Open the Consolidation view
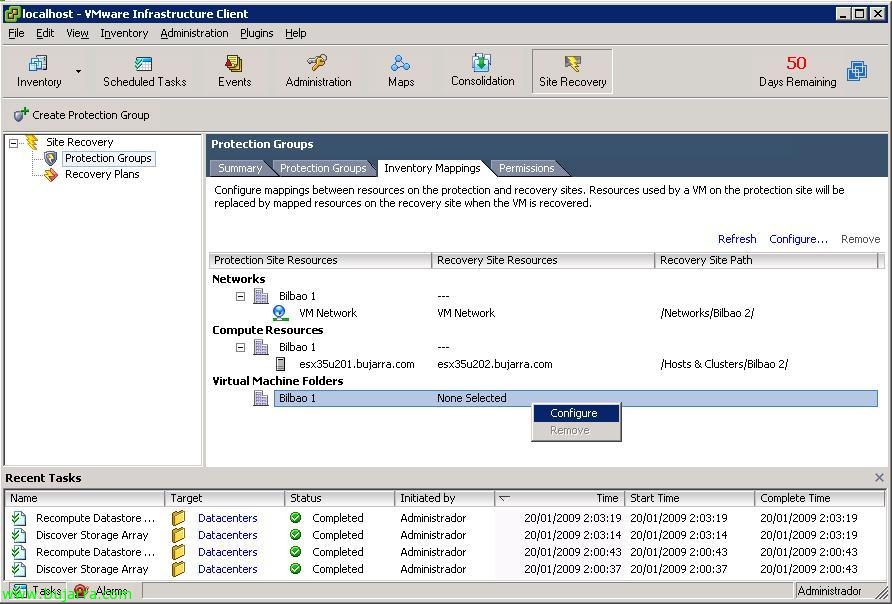892x604 pixels. [x=482, y=71]
